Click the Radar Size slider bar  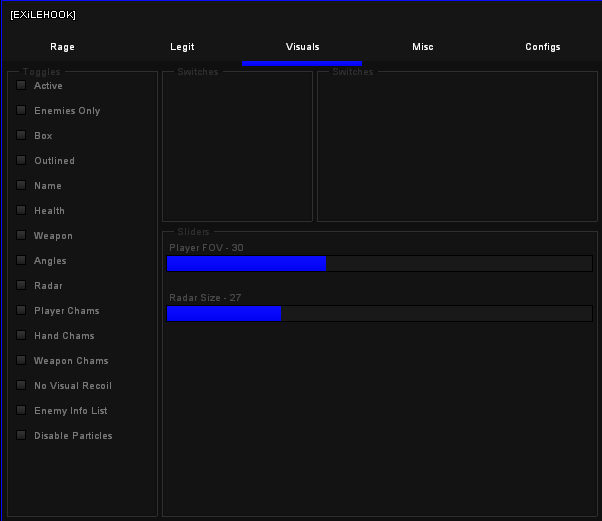380,314
